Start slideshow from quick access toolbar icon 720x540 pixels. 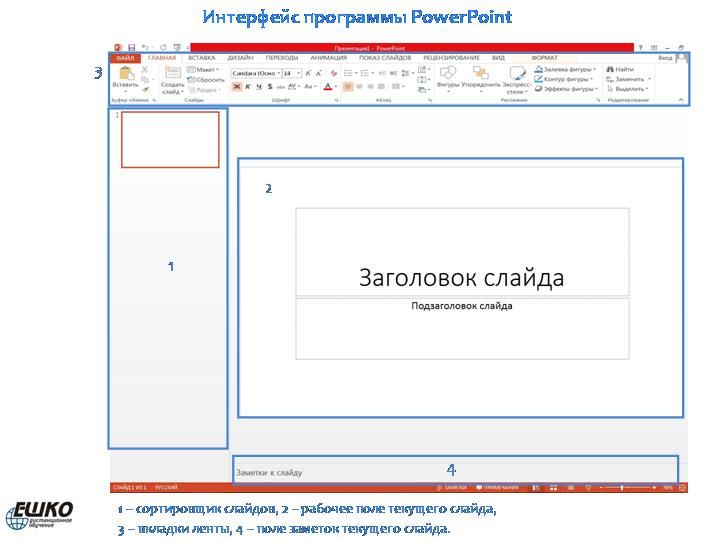coord(177,47)
